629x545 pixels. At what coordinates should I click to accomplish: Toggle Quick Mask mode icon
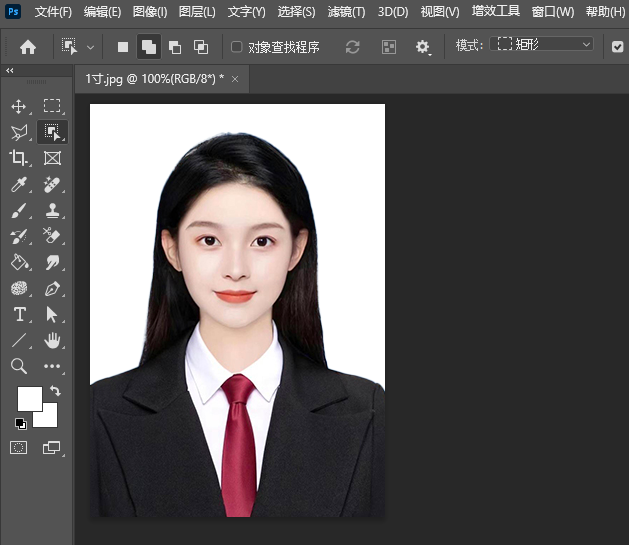tap(19, 448)
